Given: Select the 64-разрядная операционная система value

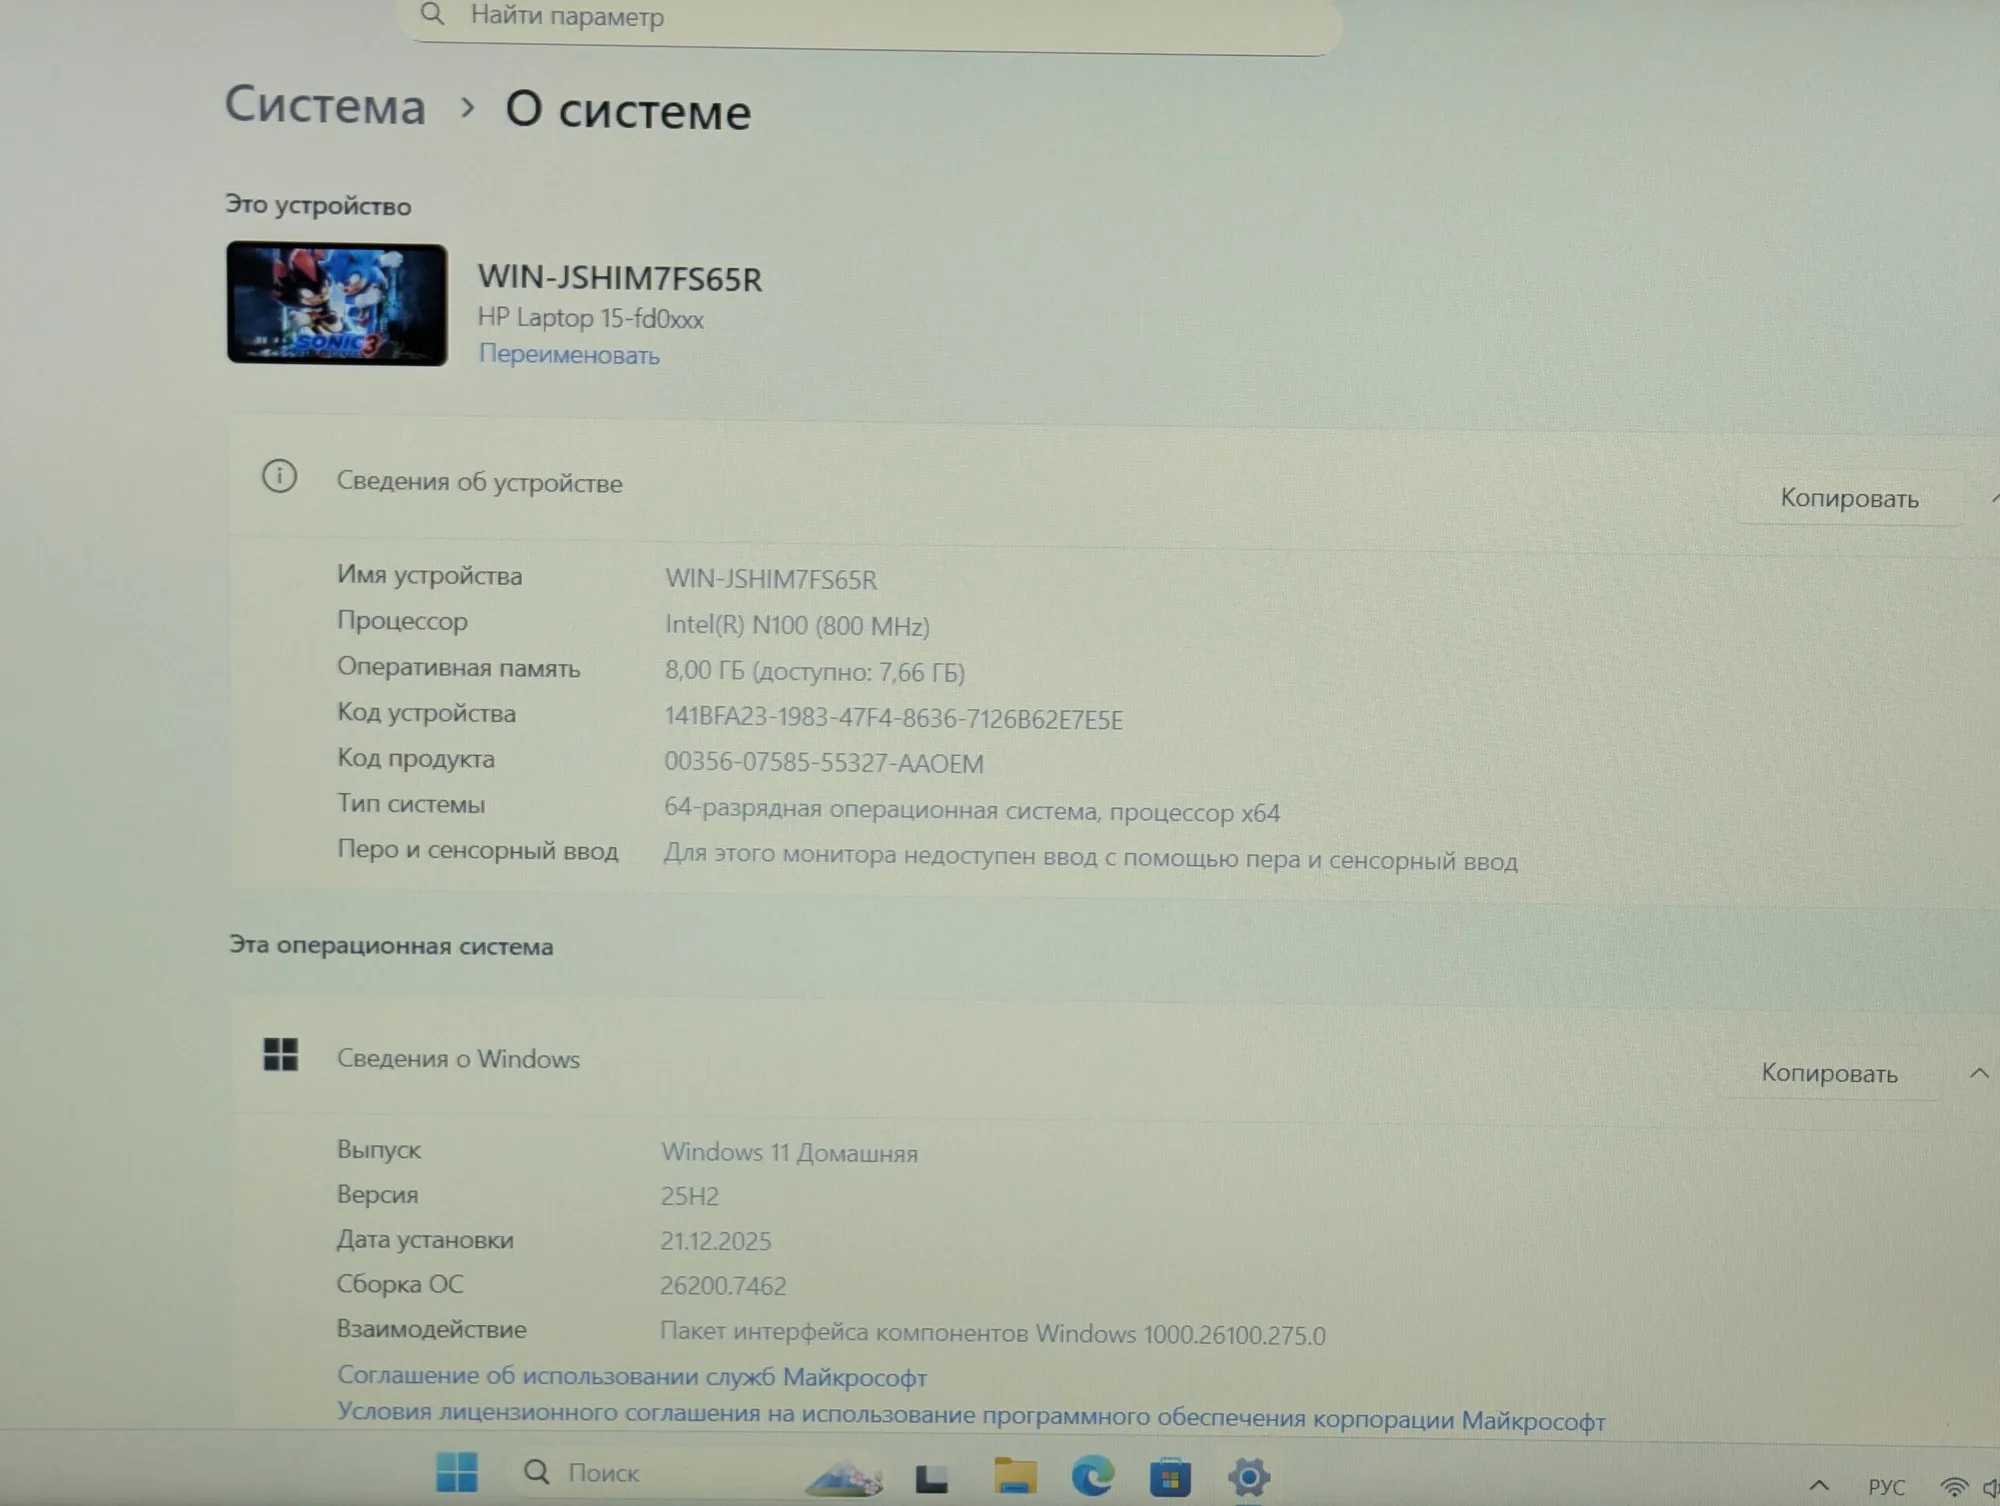Looking at the screenshot, I should 972,810.
